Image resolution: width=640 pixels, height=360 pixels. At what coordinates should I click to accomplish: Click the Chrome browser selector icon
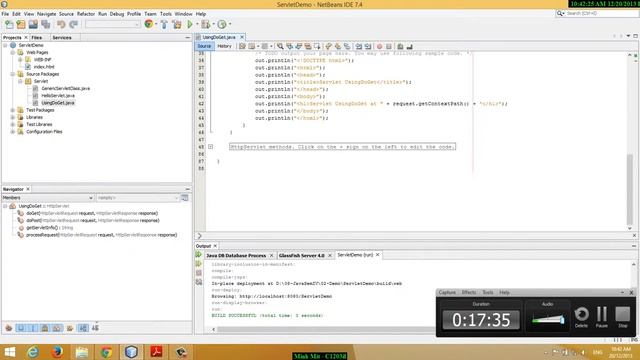[149, 24]
